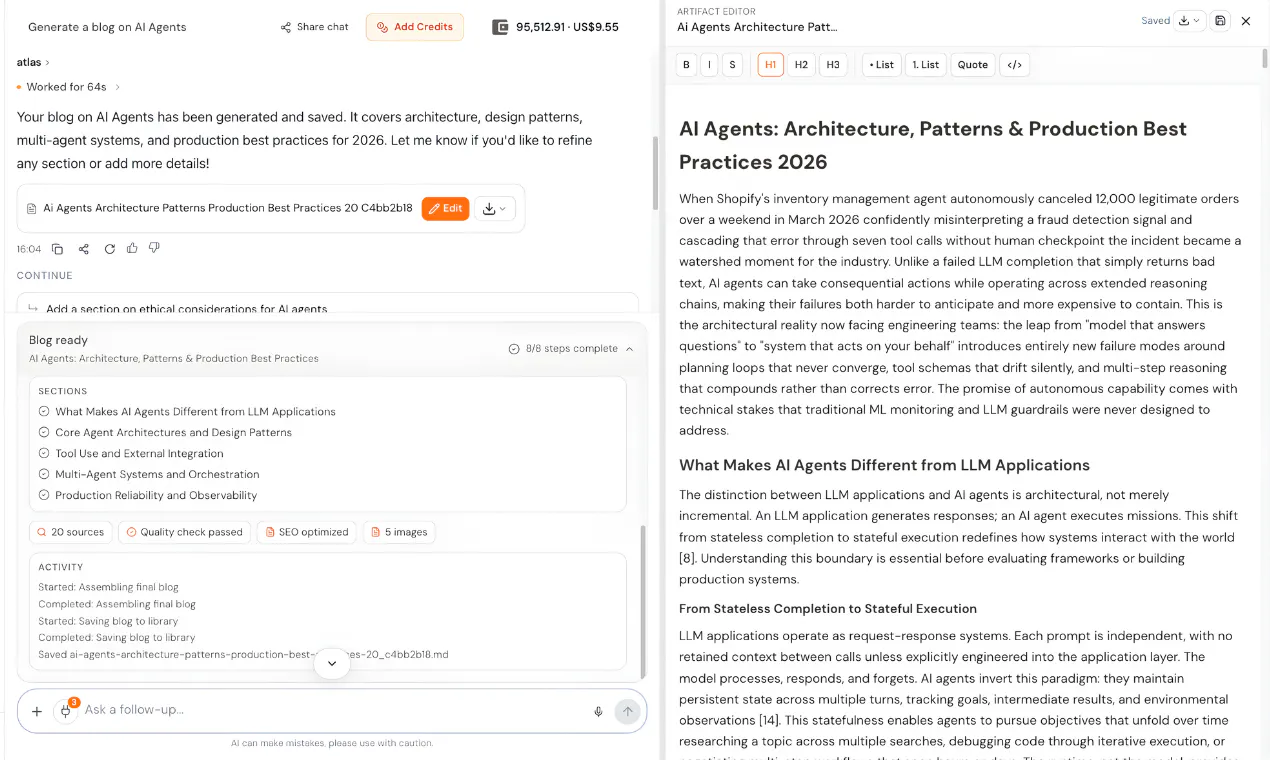1270x760 pixels.
Task: Toggle the H1 heading style
Action: coord(770,65)
